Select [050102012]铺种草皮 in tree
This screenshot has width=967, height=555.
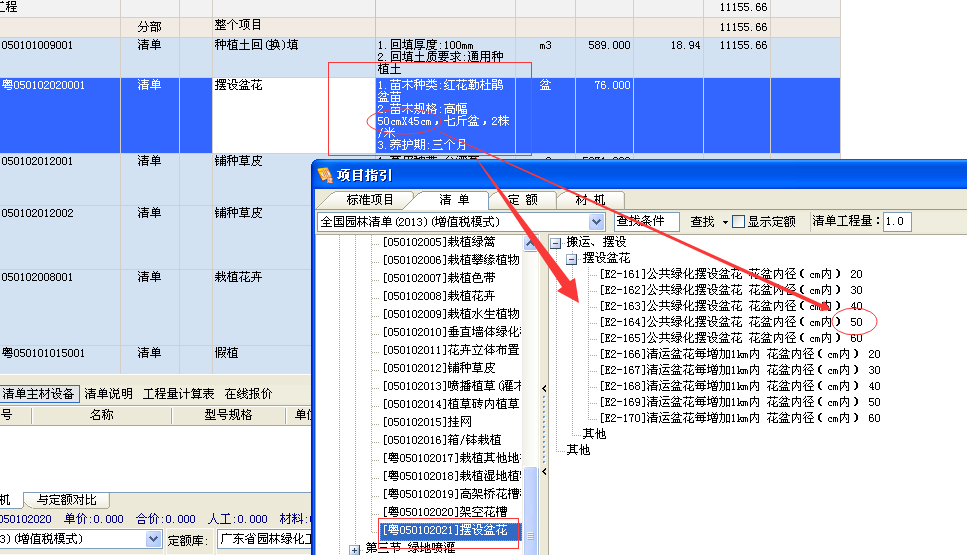pos(438,368)
